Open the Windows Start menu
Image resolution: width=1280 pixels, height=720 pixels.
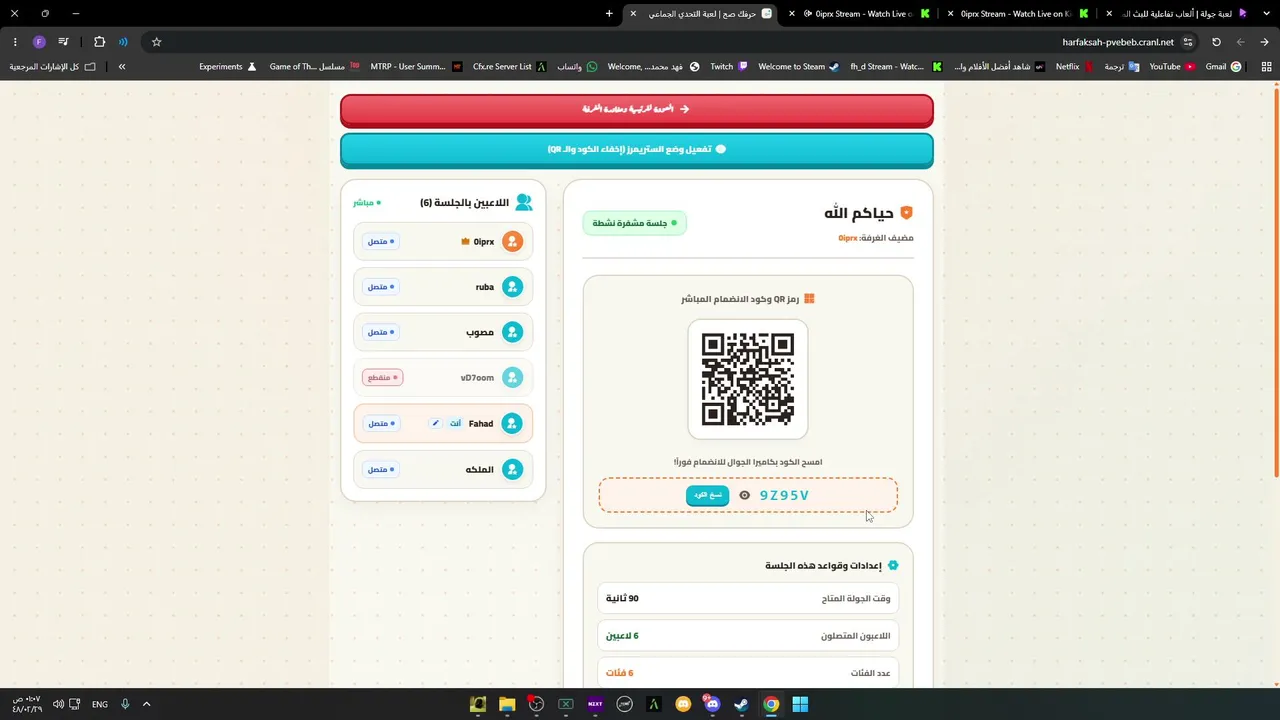[x=800, y=704]
